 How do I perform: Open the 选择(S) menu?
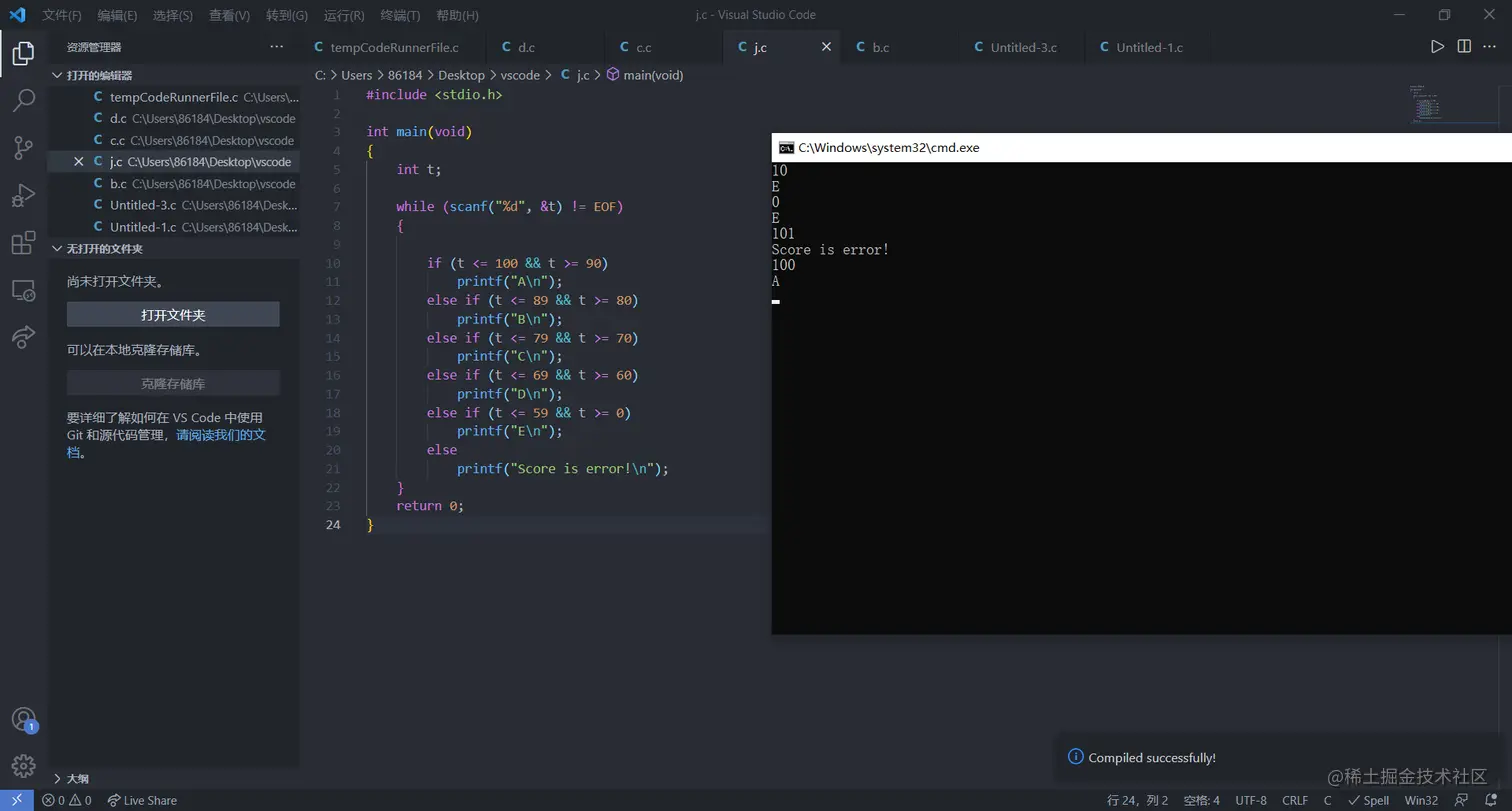[173, 15]
